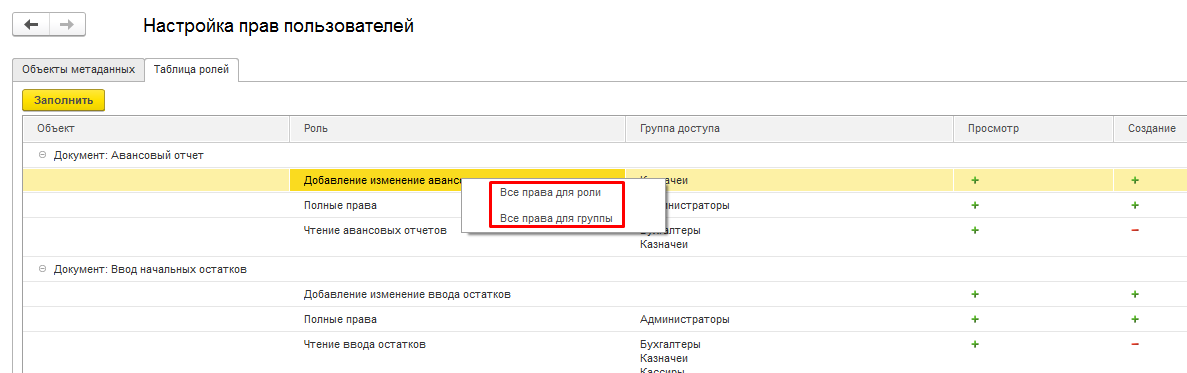
Task: Select Полные права under Ввод начальных остатков
Action: 340,319
